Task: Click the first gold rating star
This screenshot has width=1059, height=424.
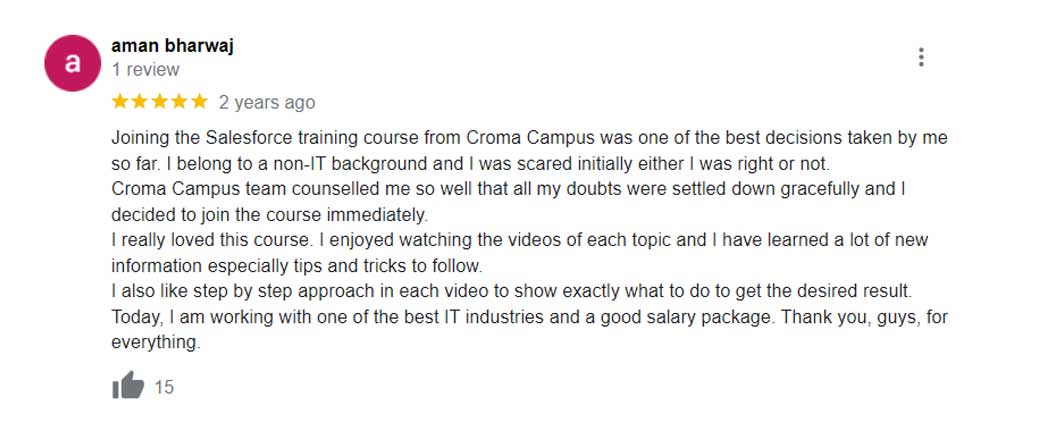Action: click(120, 101)
